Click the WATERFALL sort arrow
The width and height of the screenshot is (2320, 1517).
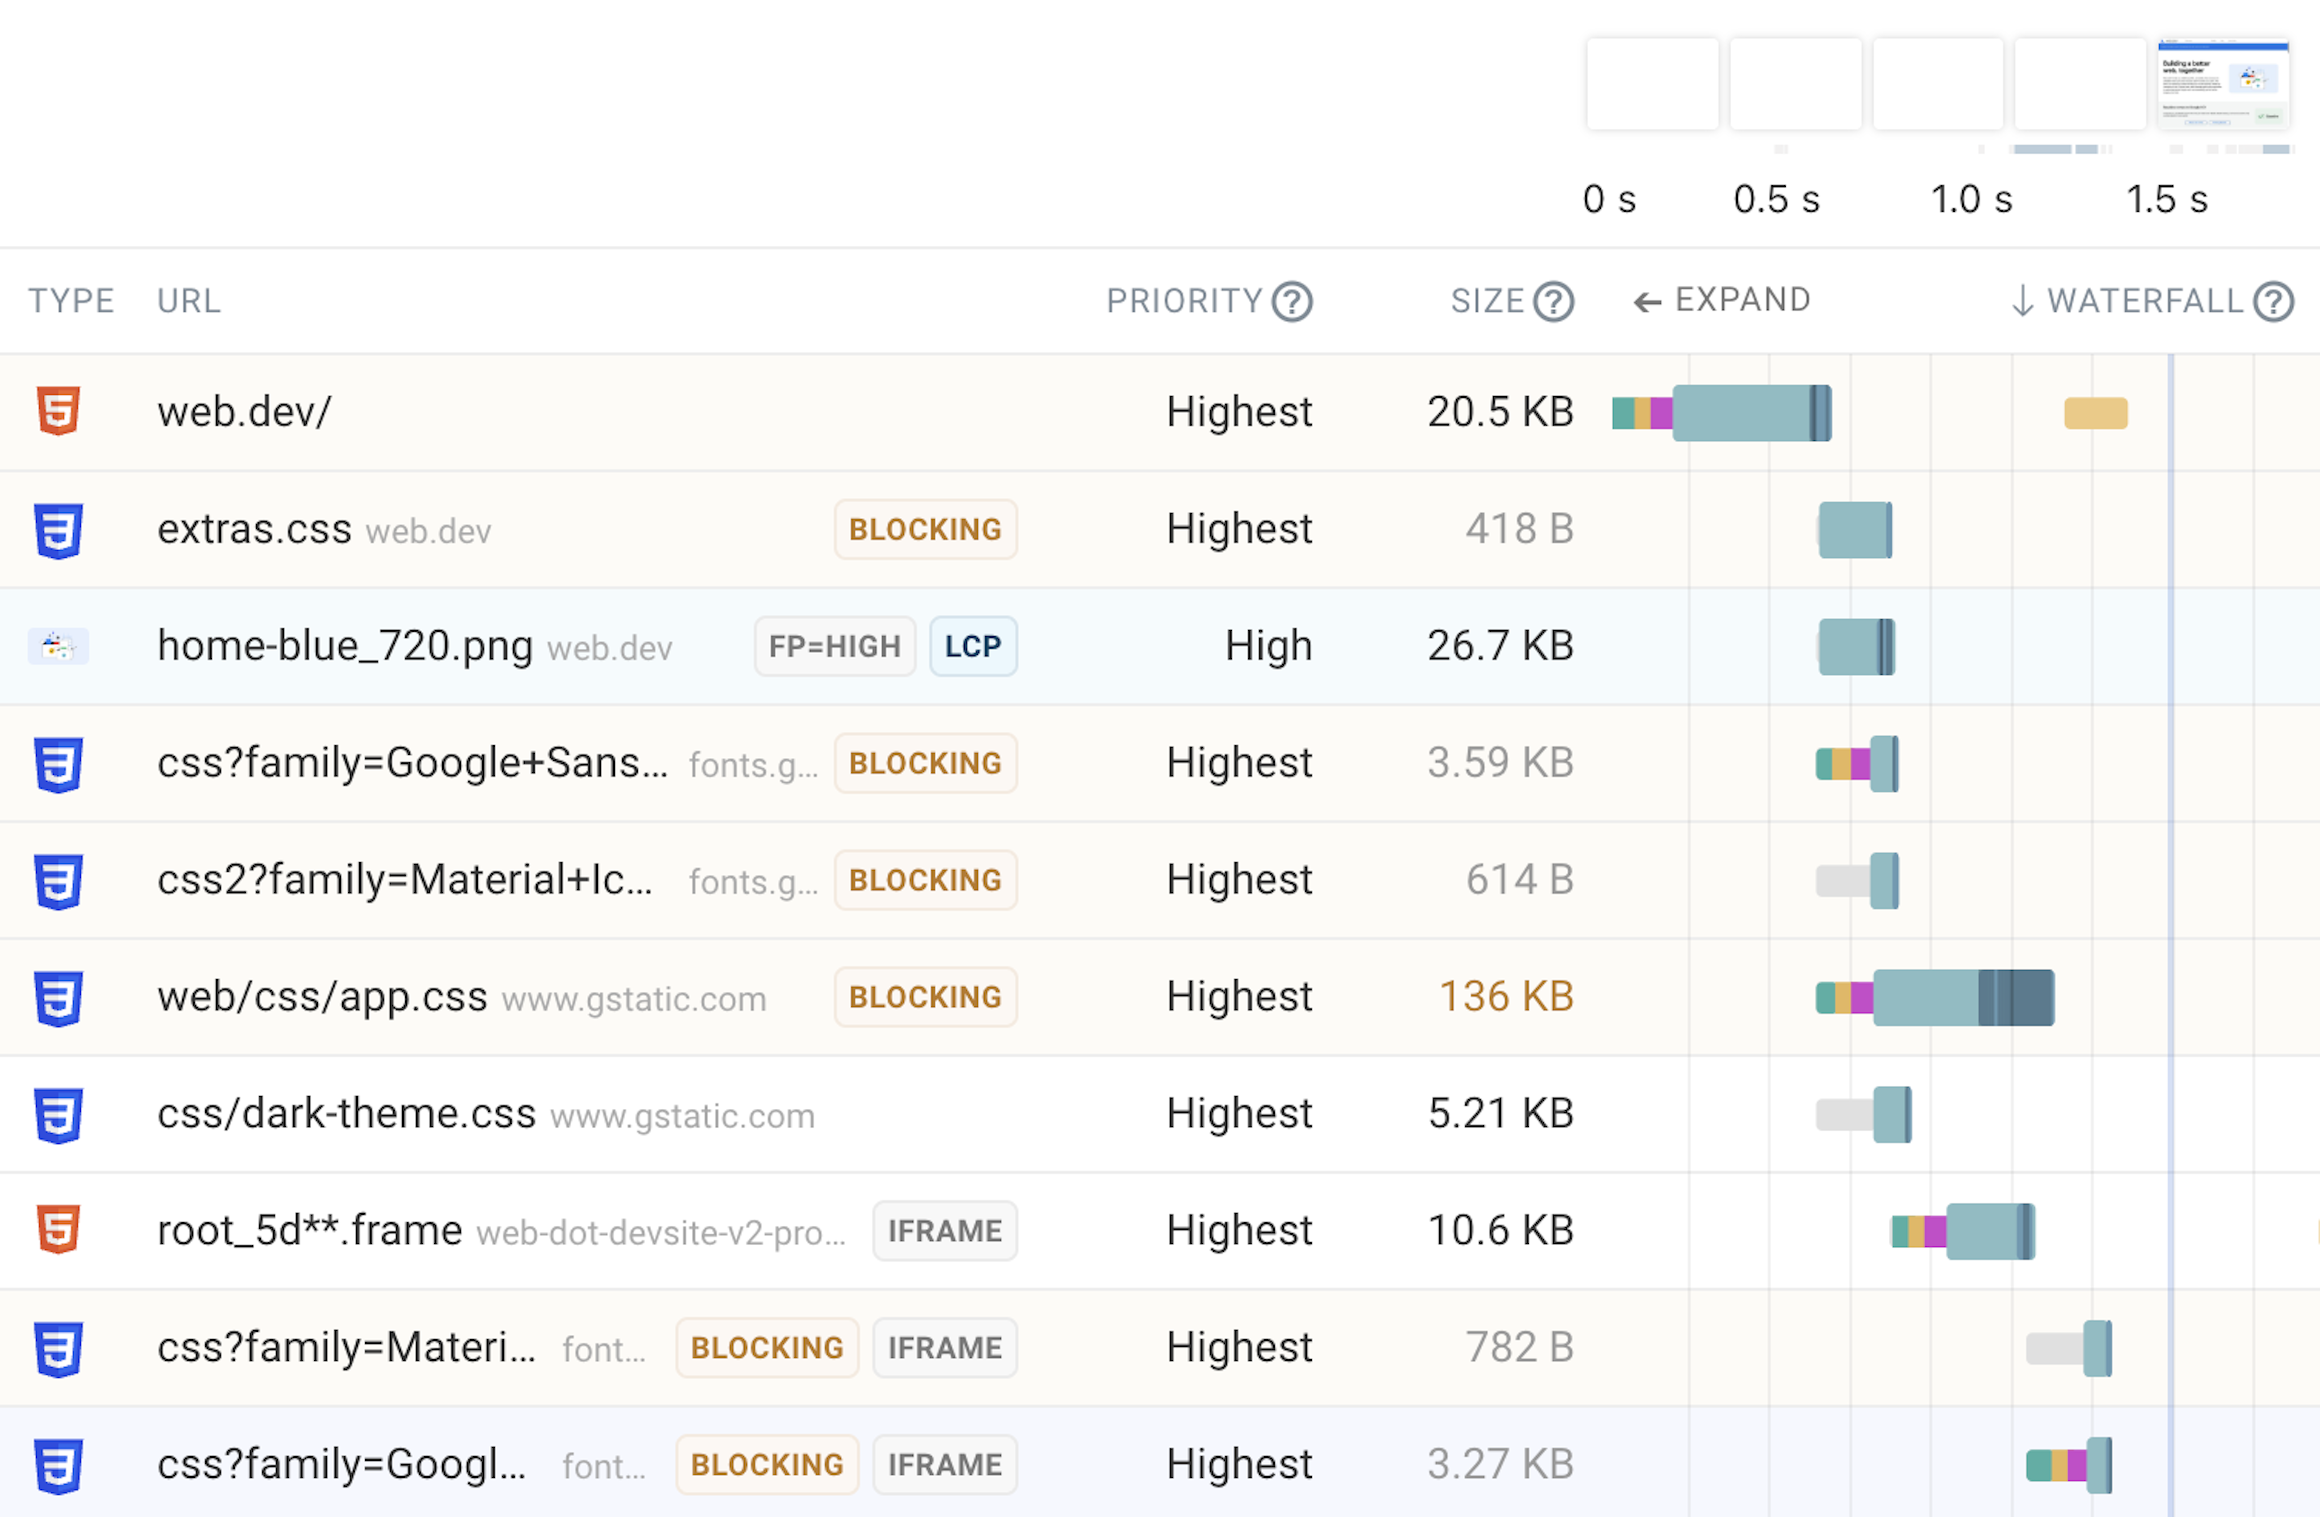(x=2022, y=301)
